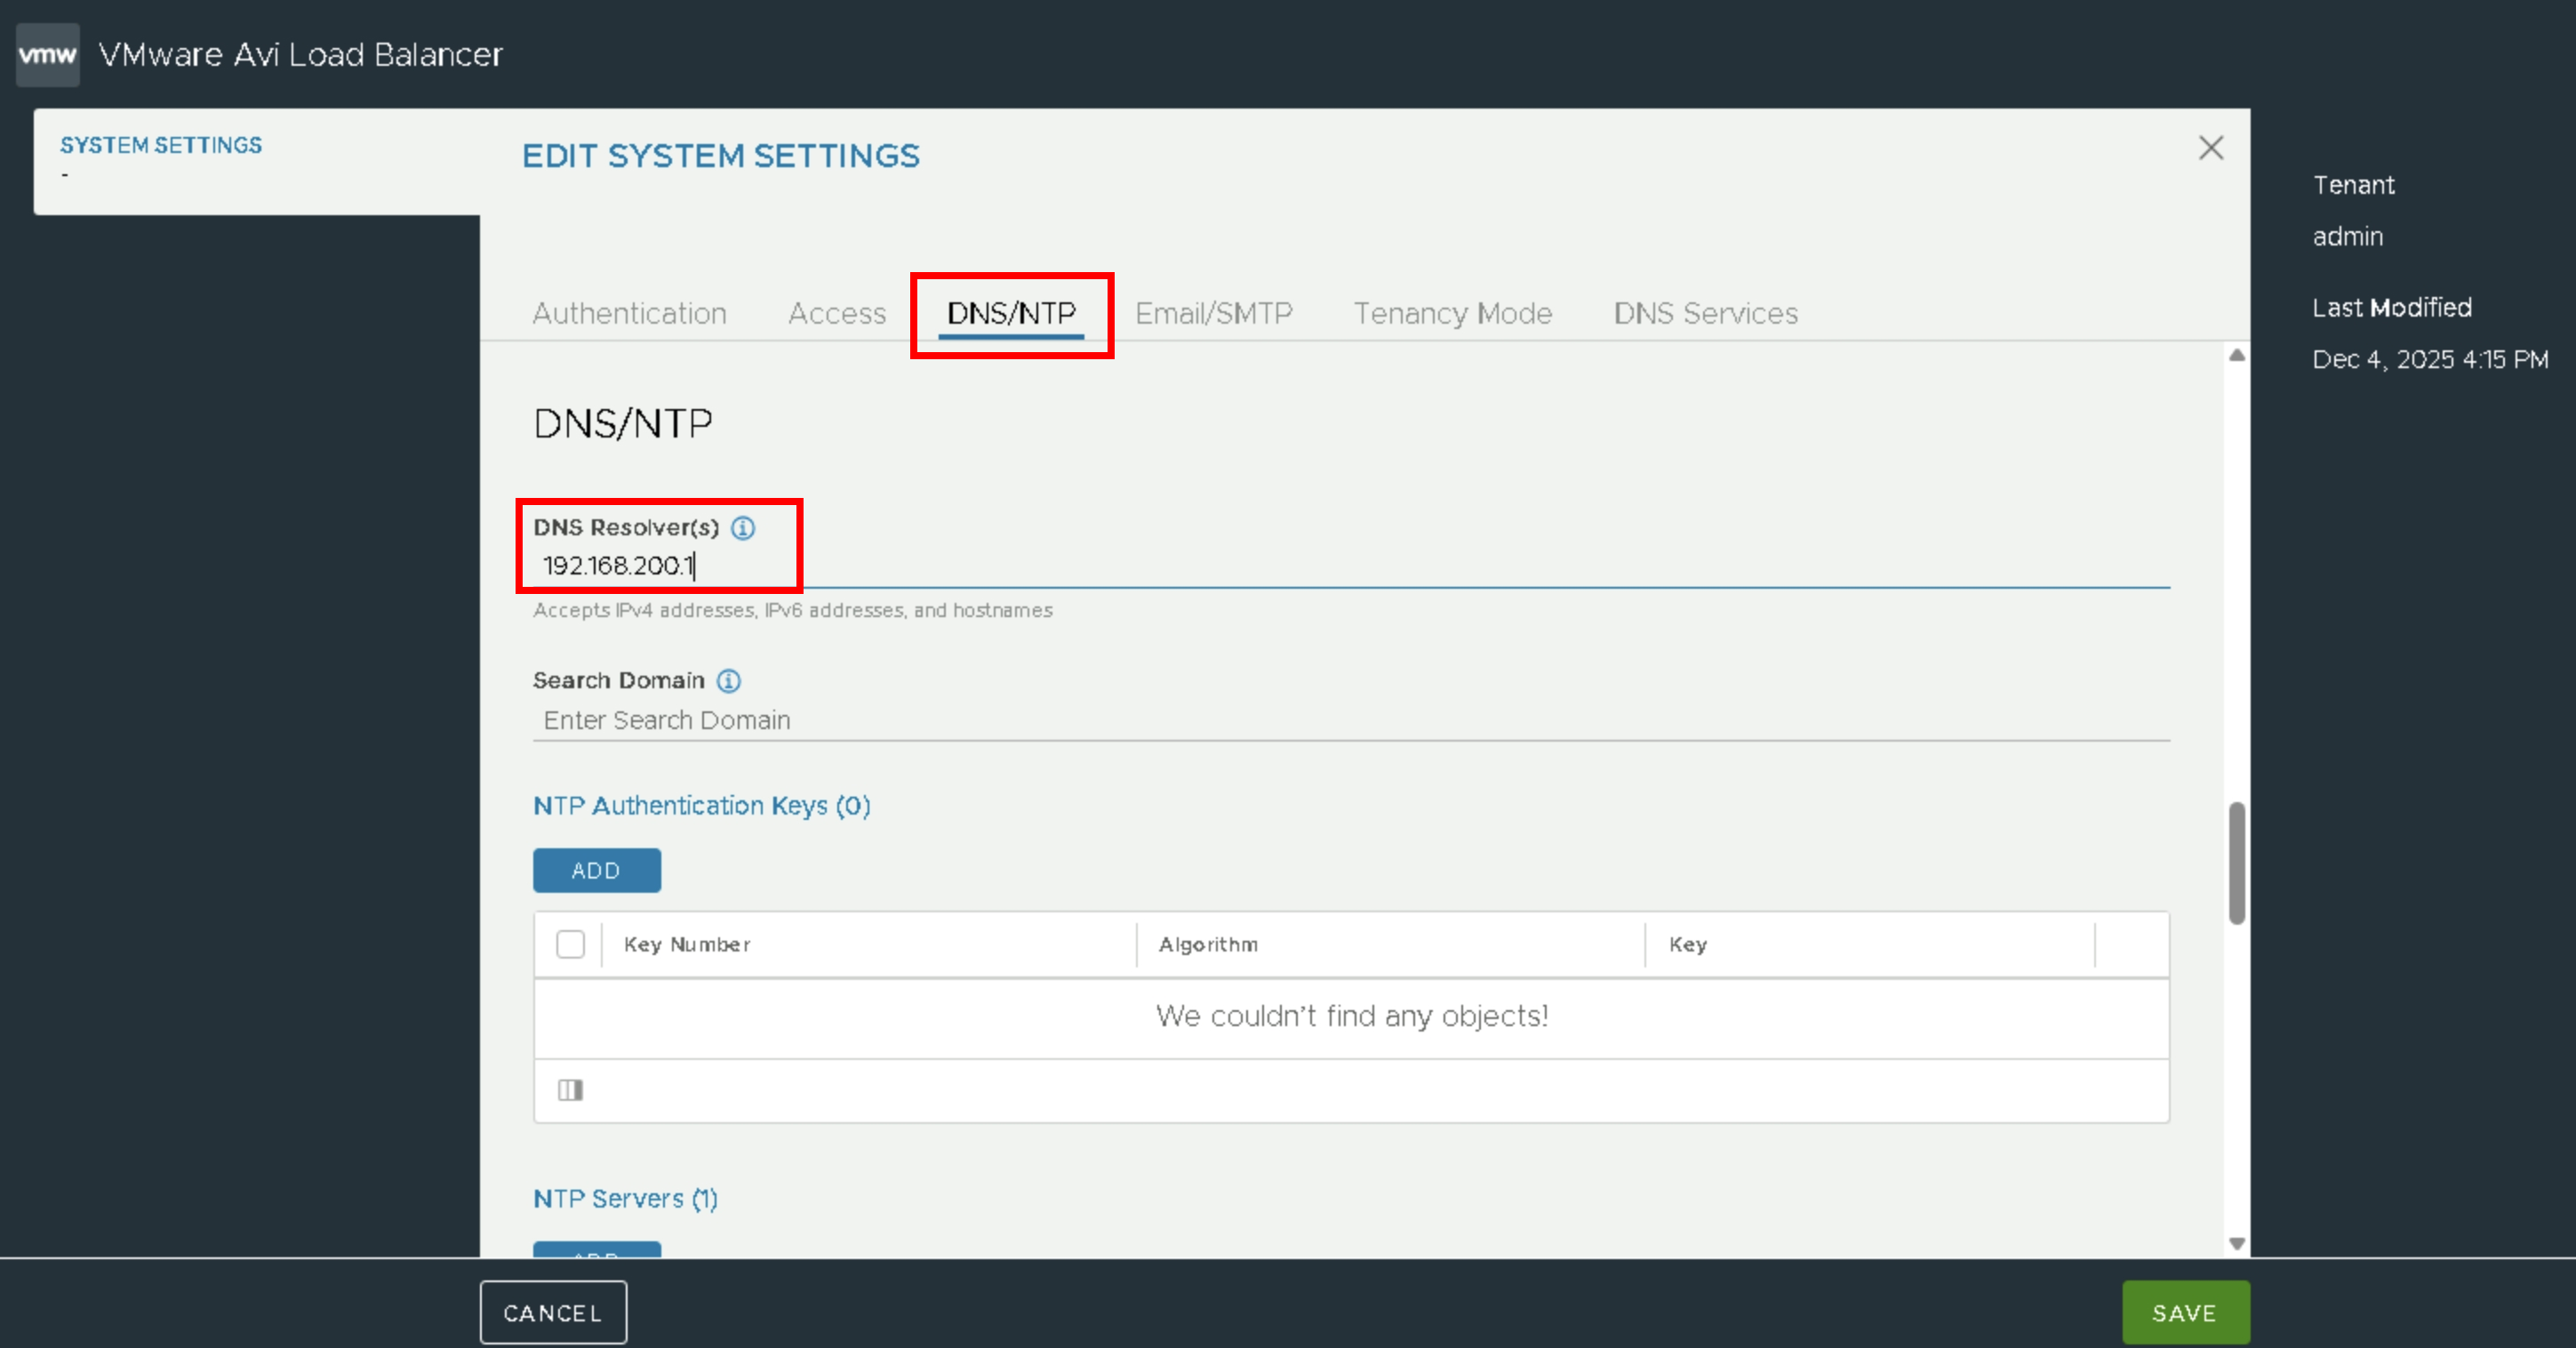Click the scroll up arrow
This screenshot has height=1348, width=2576.
2237,355
